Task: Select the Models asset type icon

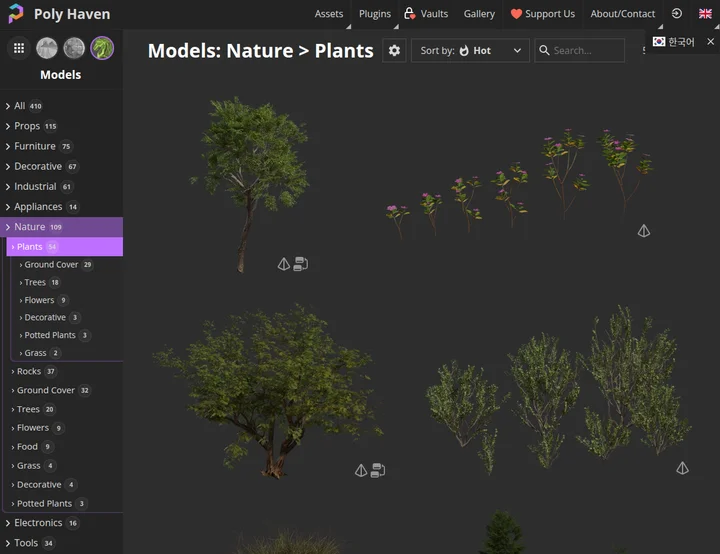Action: (102, 48)
